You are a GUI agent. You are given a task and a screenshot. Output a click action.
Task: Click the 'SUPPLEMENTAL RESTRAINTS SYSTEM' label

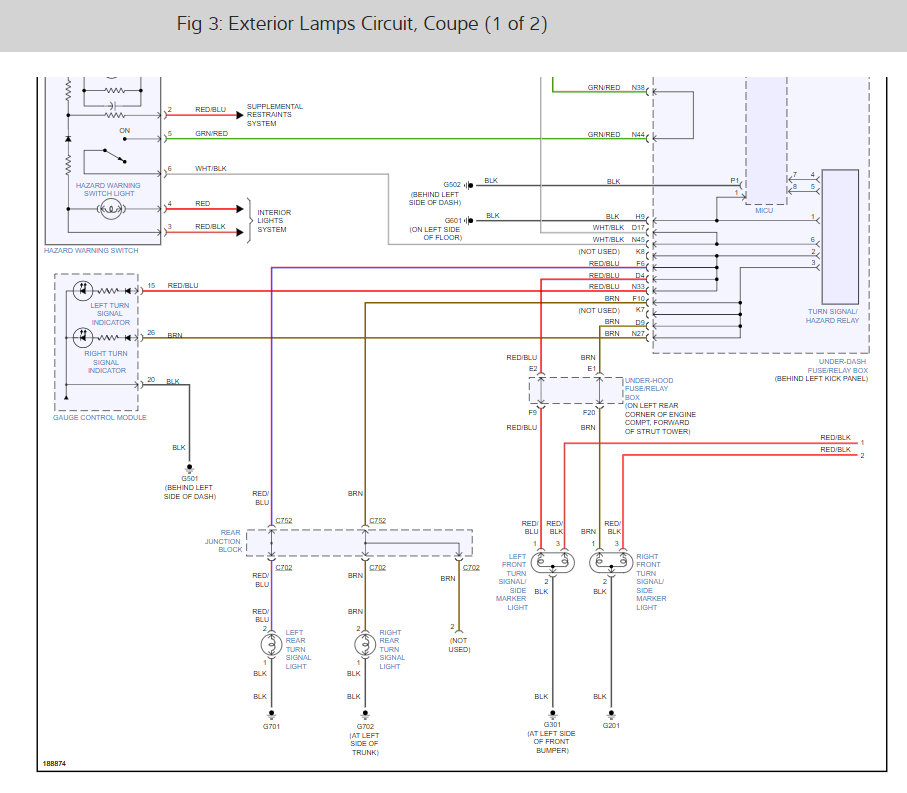click(275, 115)
